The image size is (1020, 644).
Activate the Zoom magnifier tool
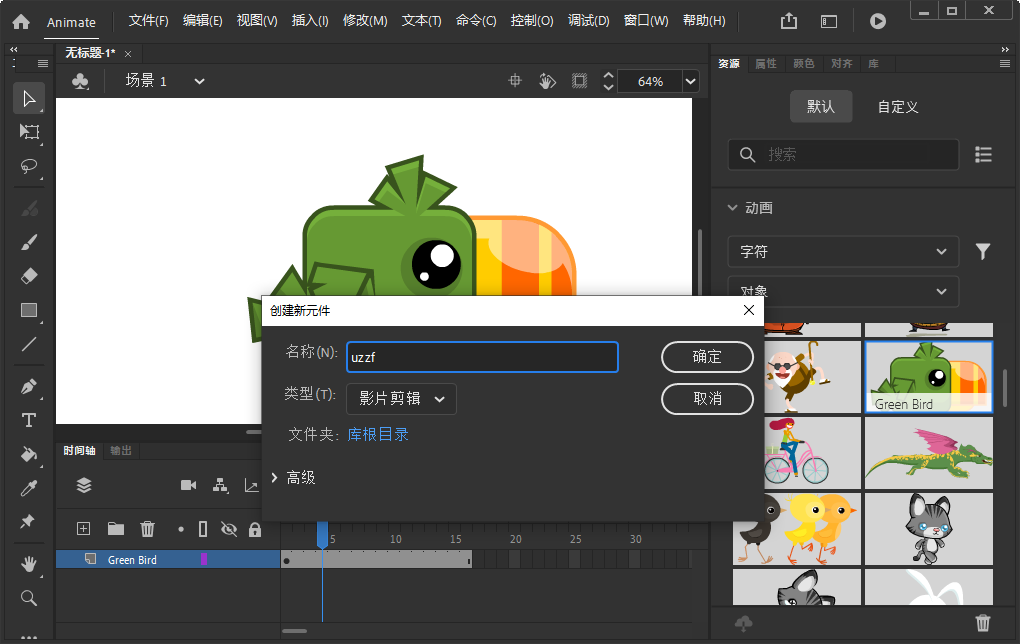point(28,598)
